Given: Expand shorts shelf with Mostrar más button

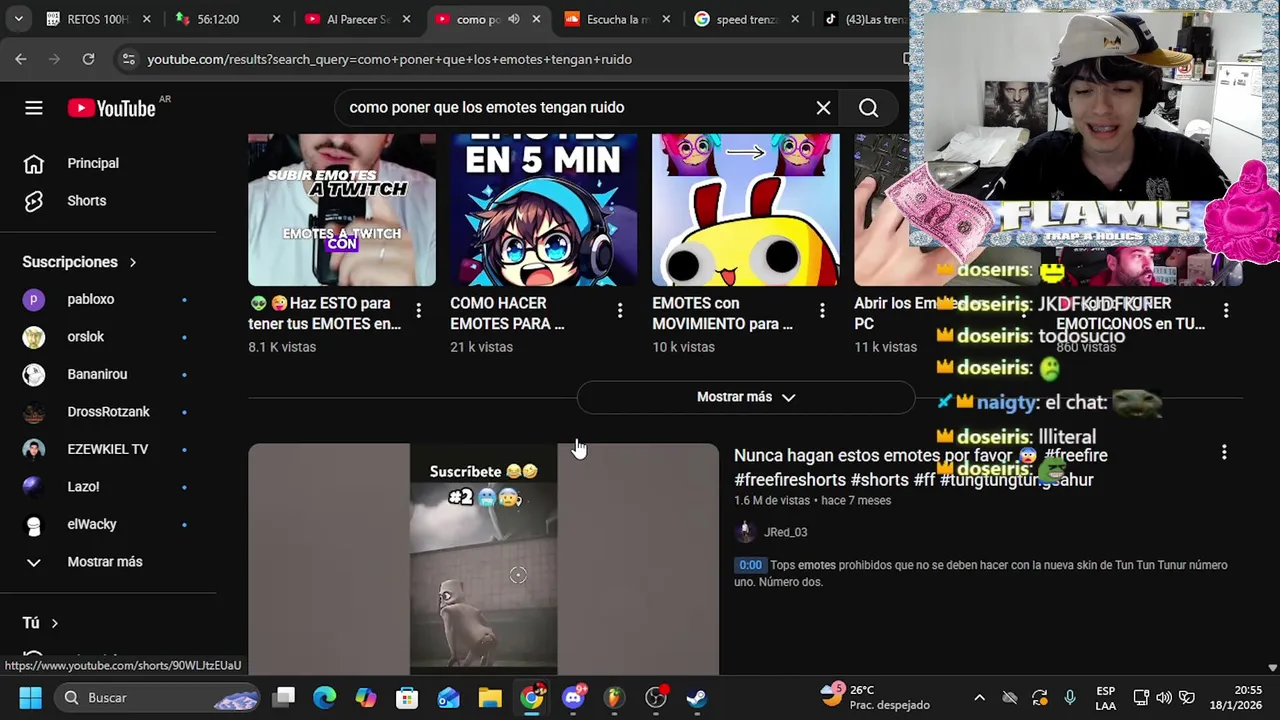Looking at the screenshot, I should [x=746, y=397].
